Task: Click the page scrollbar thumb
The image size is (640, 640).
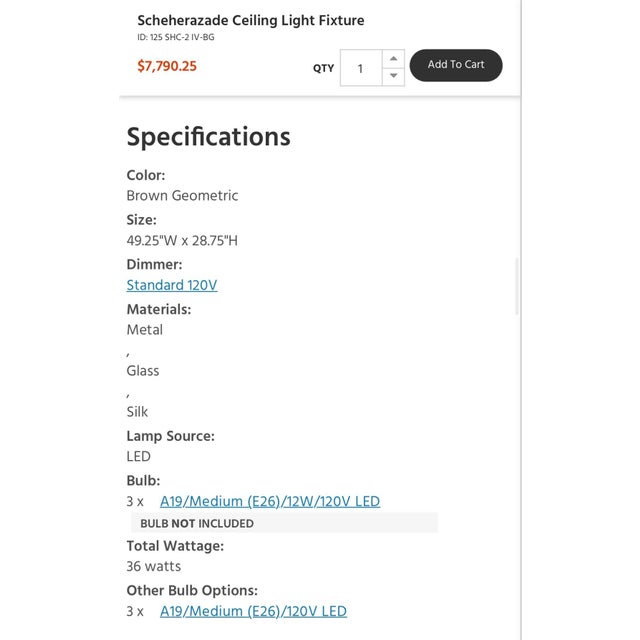Action: pyautogui.click(x=517, y=286)
